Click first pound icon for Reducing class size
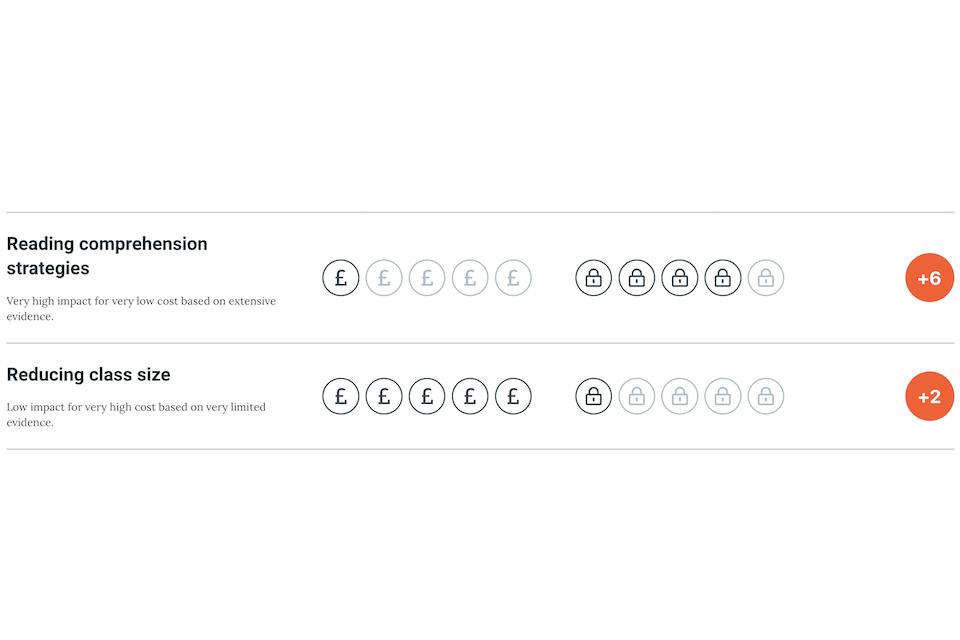 (340, 397)
